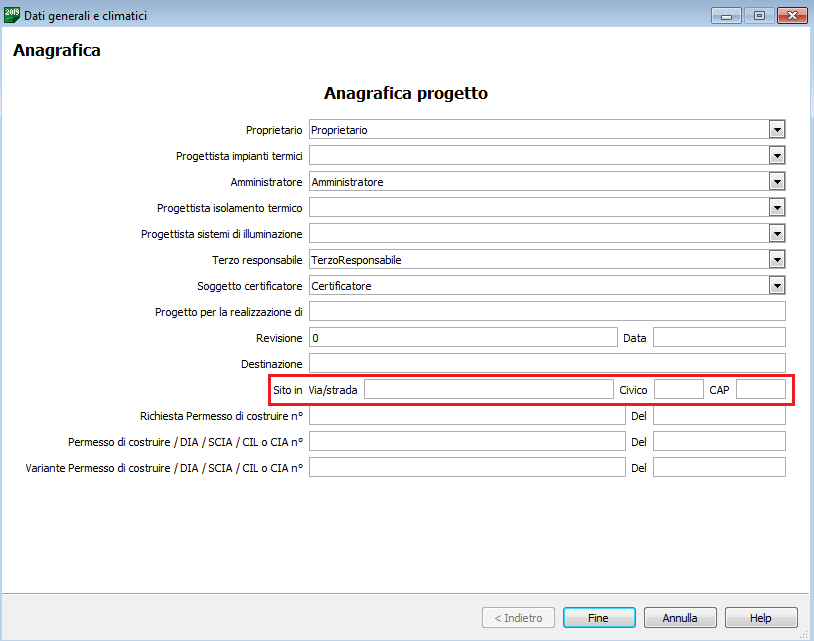
Task: Expand Progettista impianti termici dropdown
Action: click(x=776, y=156)
